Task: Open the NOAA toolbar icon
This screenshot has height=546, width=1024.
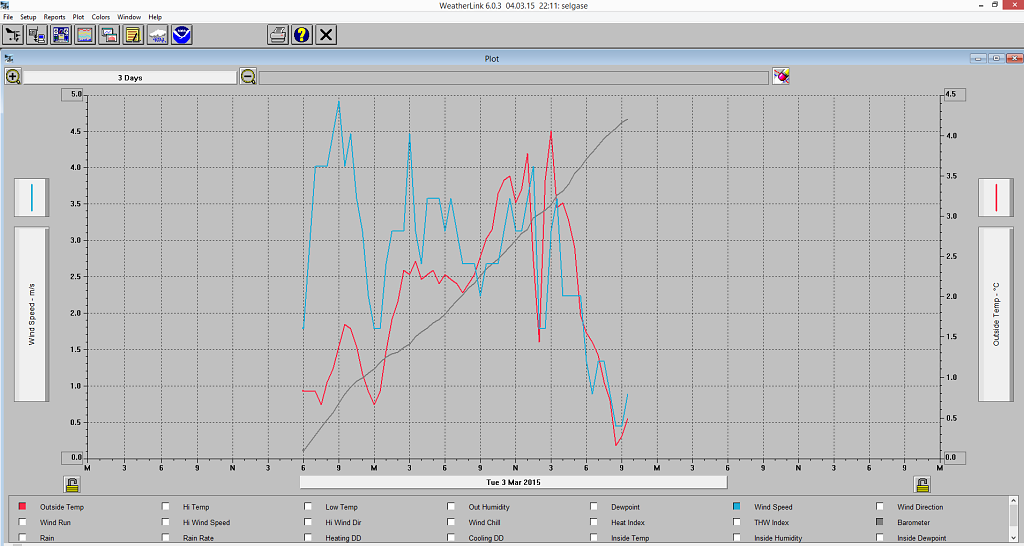Action: coord(181,35)
